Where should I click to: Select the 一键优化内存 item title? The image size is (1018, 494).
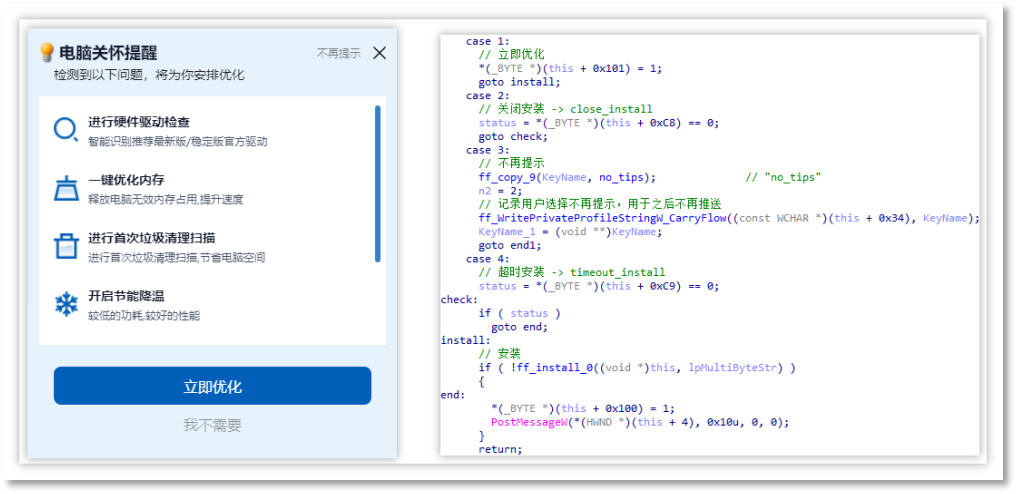coord(126,180)
